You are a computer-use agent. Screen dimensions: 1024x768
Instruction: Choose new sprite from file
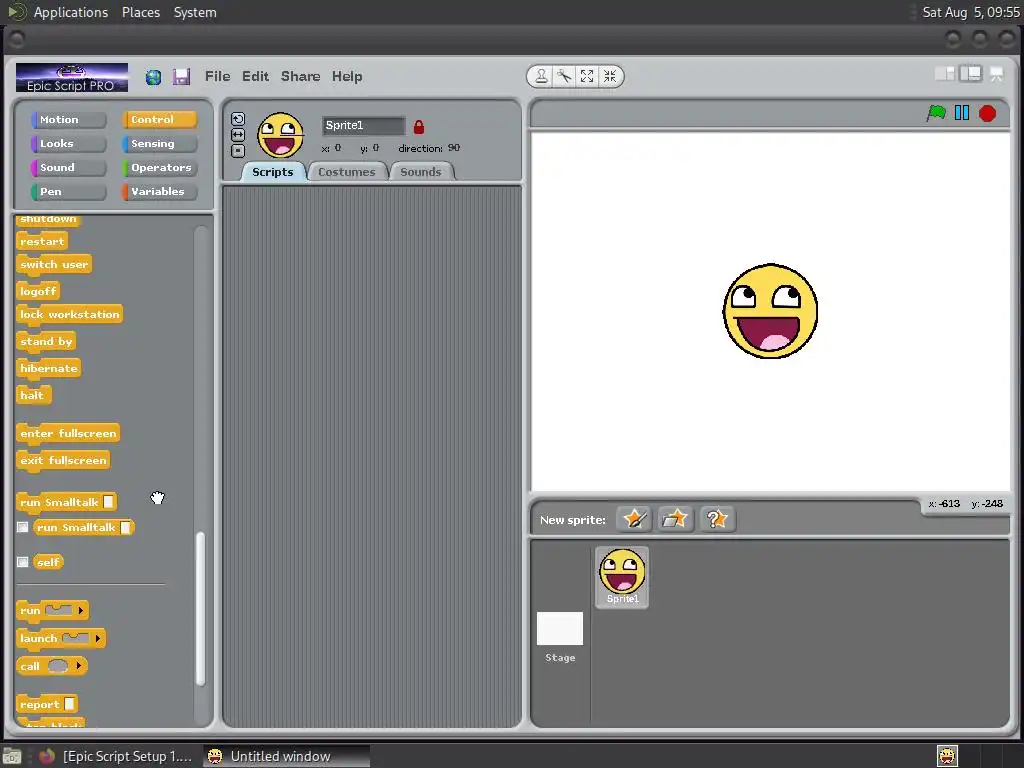[x=675, y=520]
